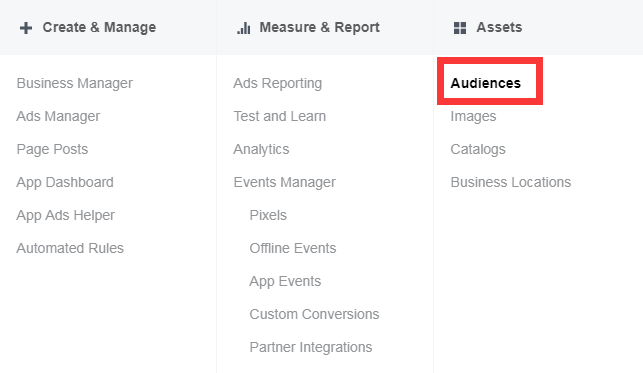Select Test and Learn
Screen dimensions: 643x373
coord(280,116)
